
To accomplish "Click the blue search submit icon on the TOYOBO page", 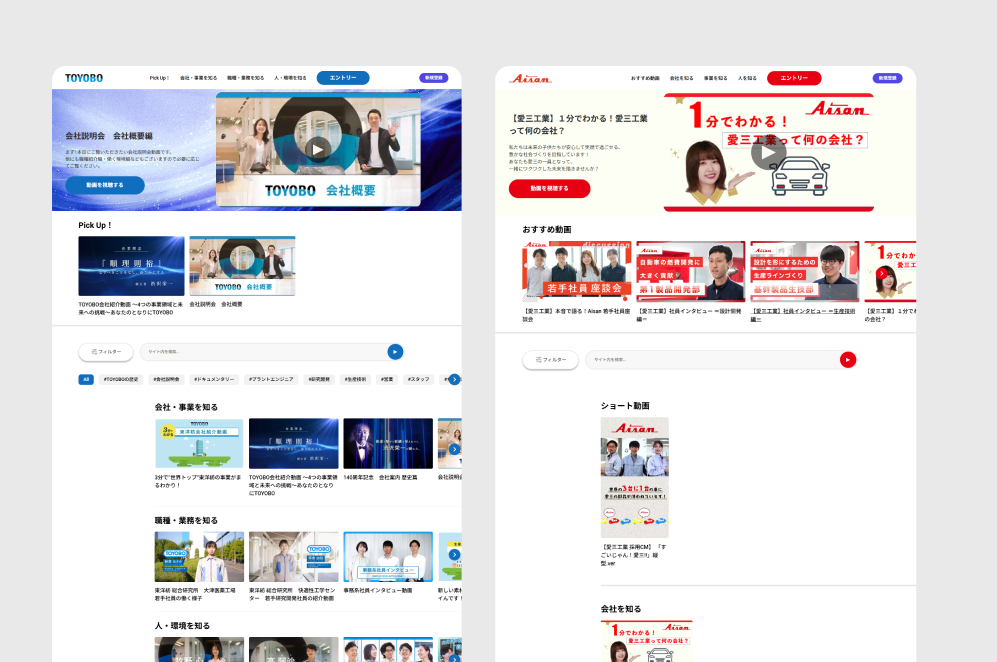I will click(395, 352).
